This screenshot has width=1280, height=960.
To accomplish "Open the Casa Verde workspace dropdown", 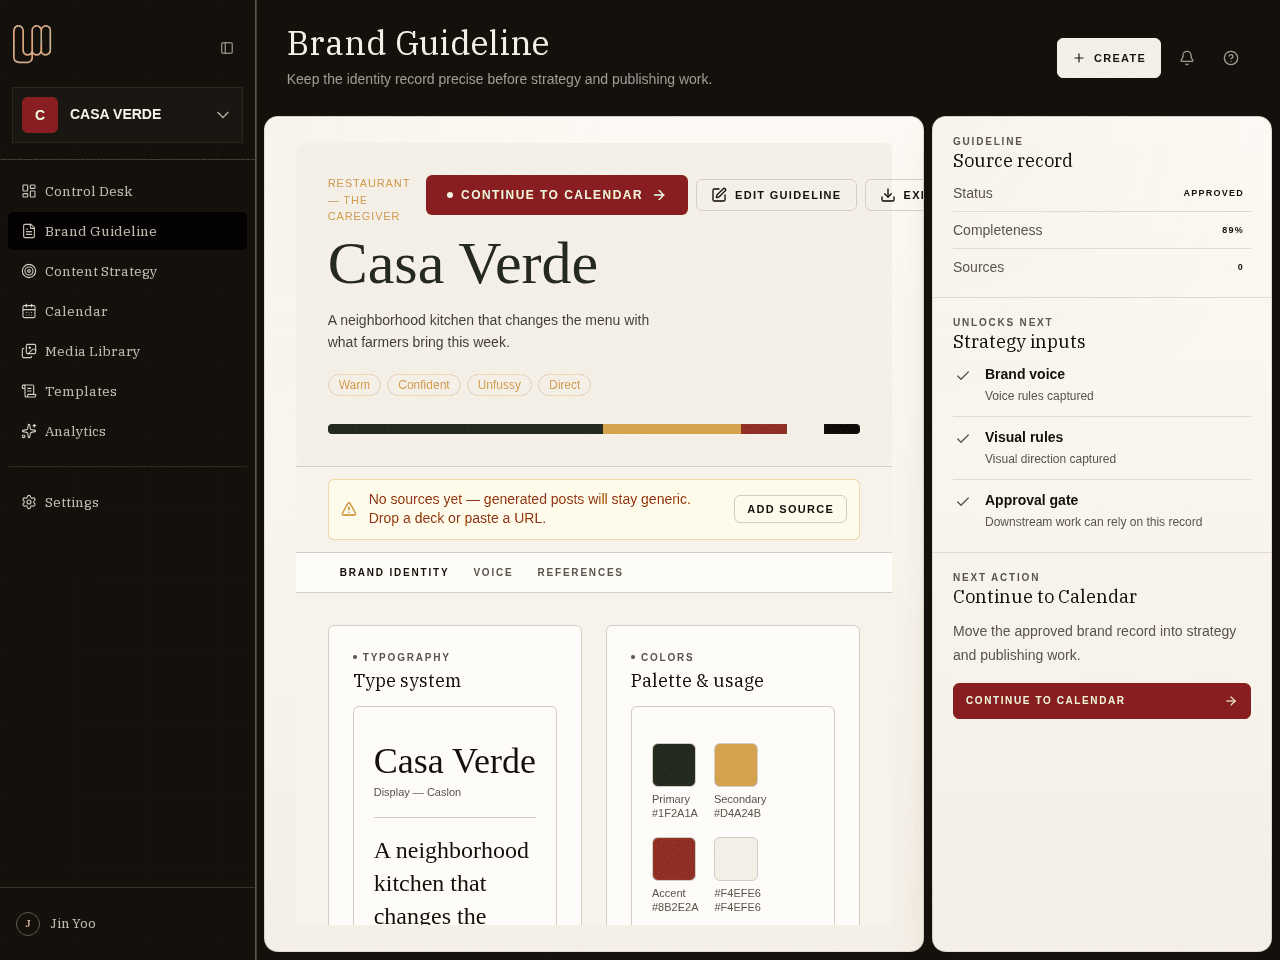I will tap(127, 115).
